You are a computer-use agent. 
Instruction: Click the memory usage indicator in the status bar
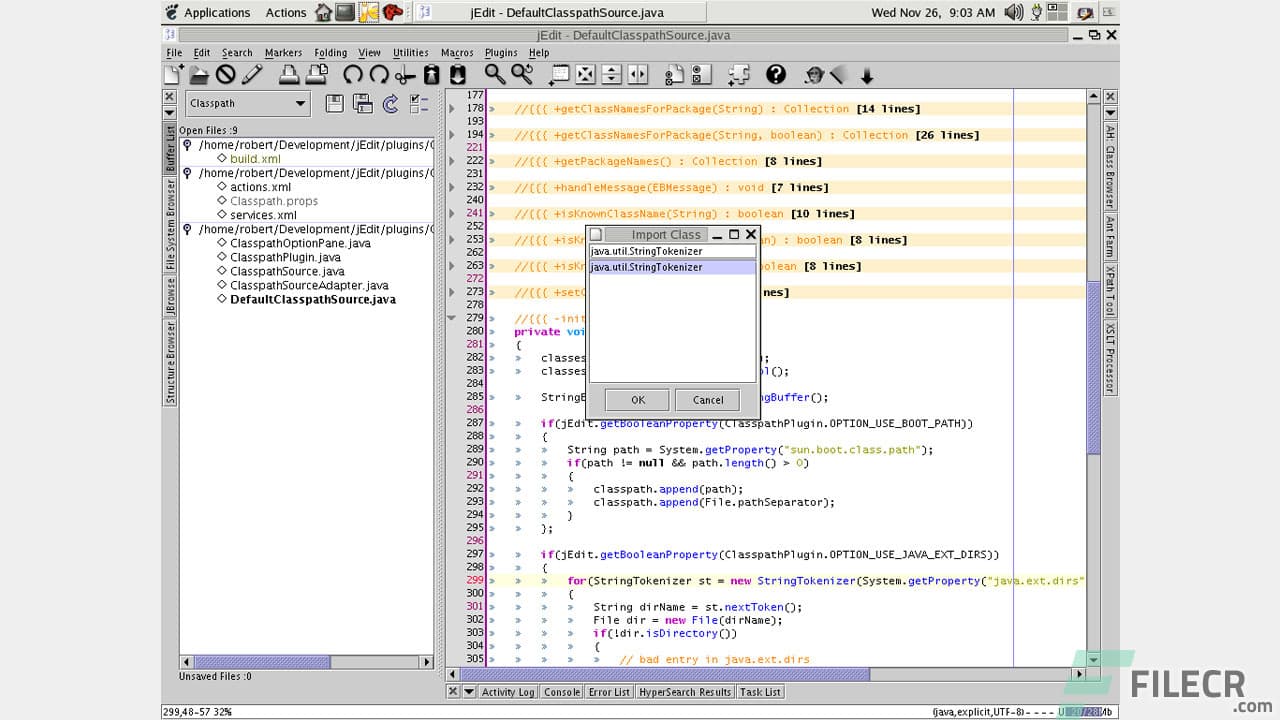point(1083,712)
